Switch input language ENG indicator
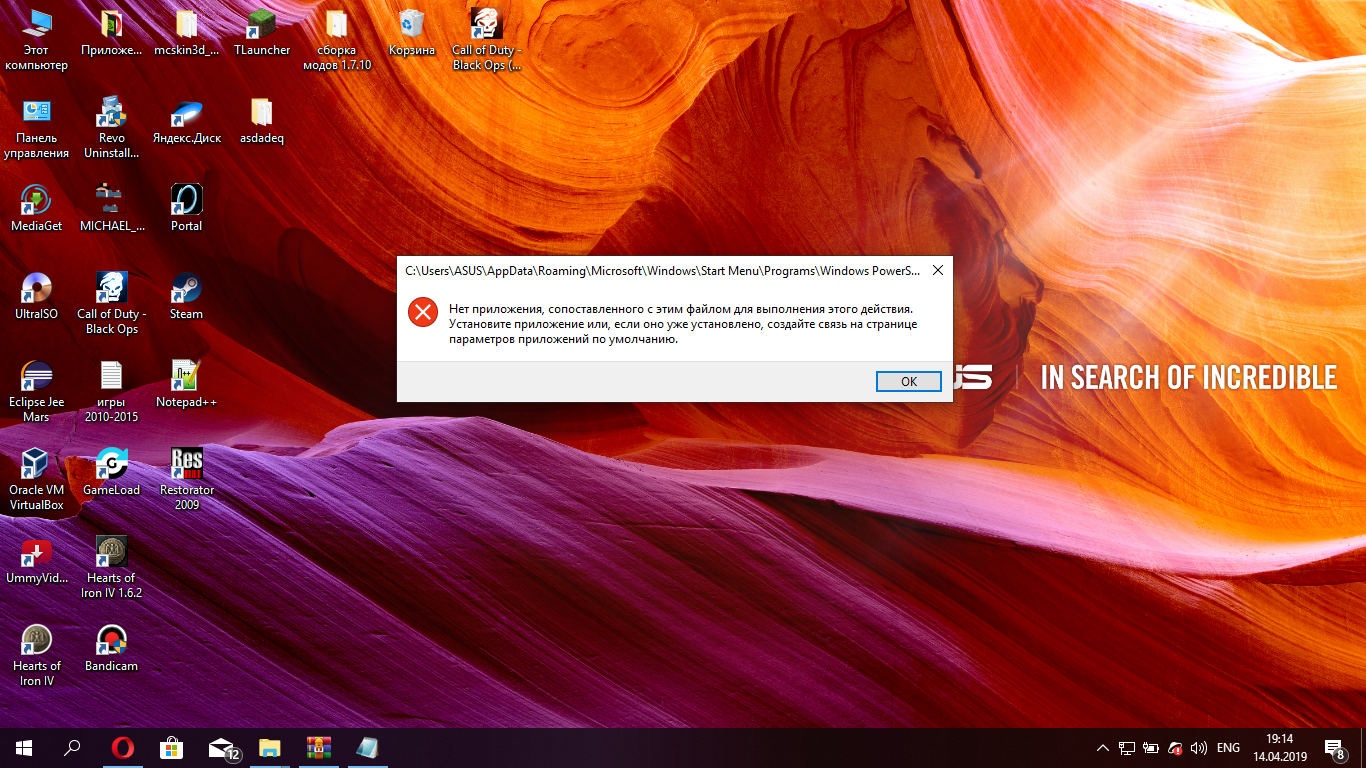The image size is (1366, 768). click(1228, 748)
